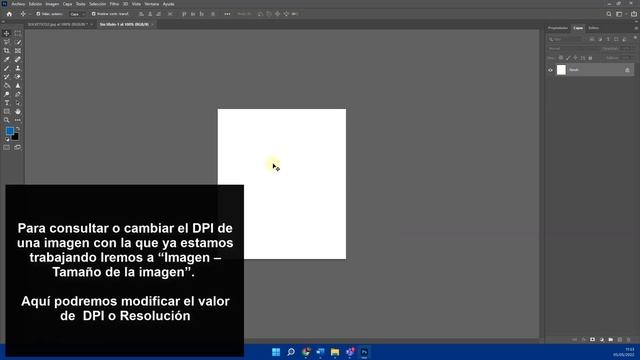The height and width of the screenshot is (360, 640).
Task: Select the Quick Selection tool
Action: (18, 42)
